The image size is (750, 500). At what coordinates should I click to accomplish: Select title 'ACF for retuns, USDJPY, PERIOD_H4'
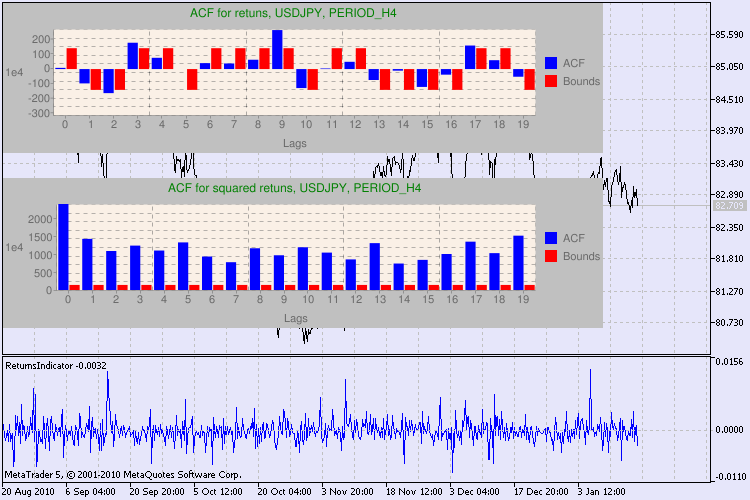click(x=293, y=13)
